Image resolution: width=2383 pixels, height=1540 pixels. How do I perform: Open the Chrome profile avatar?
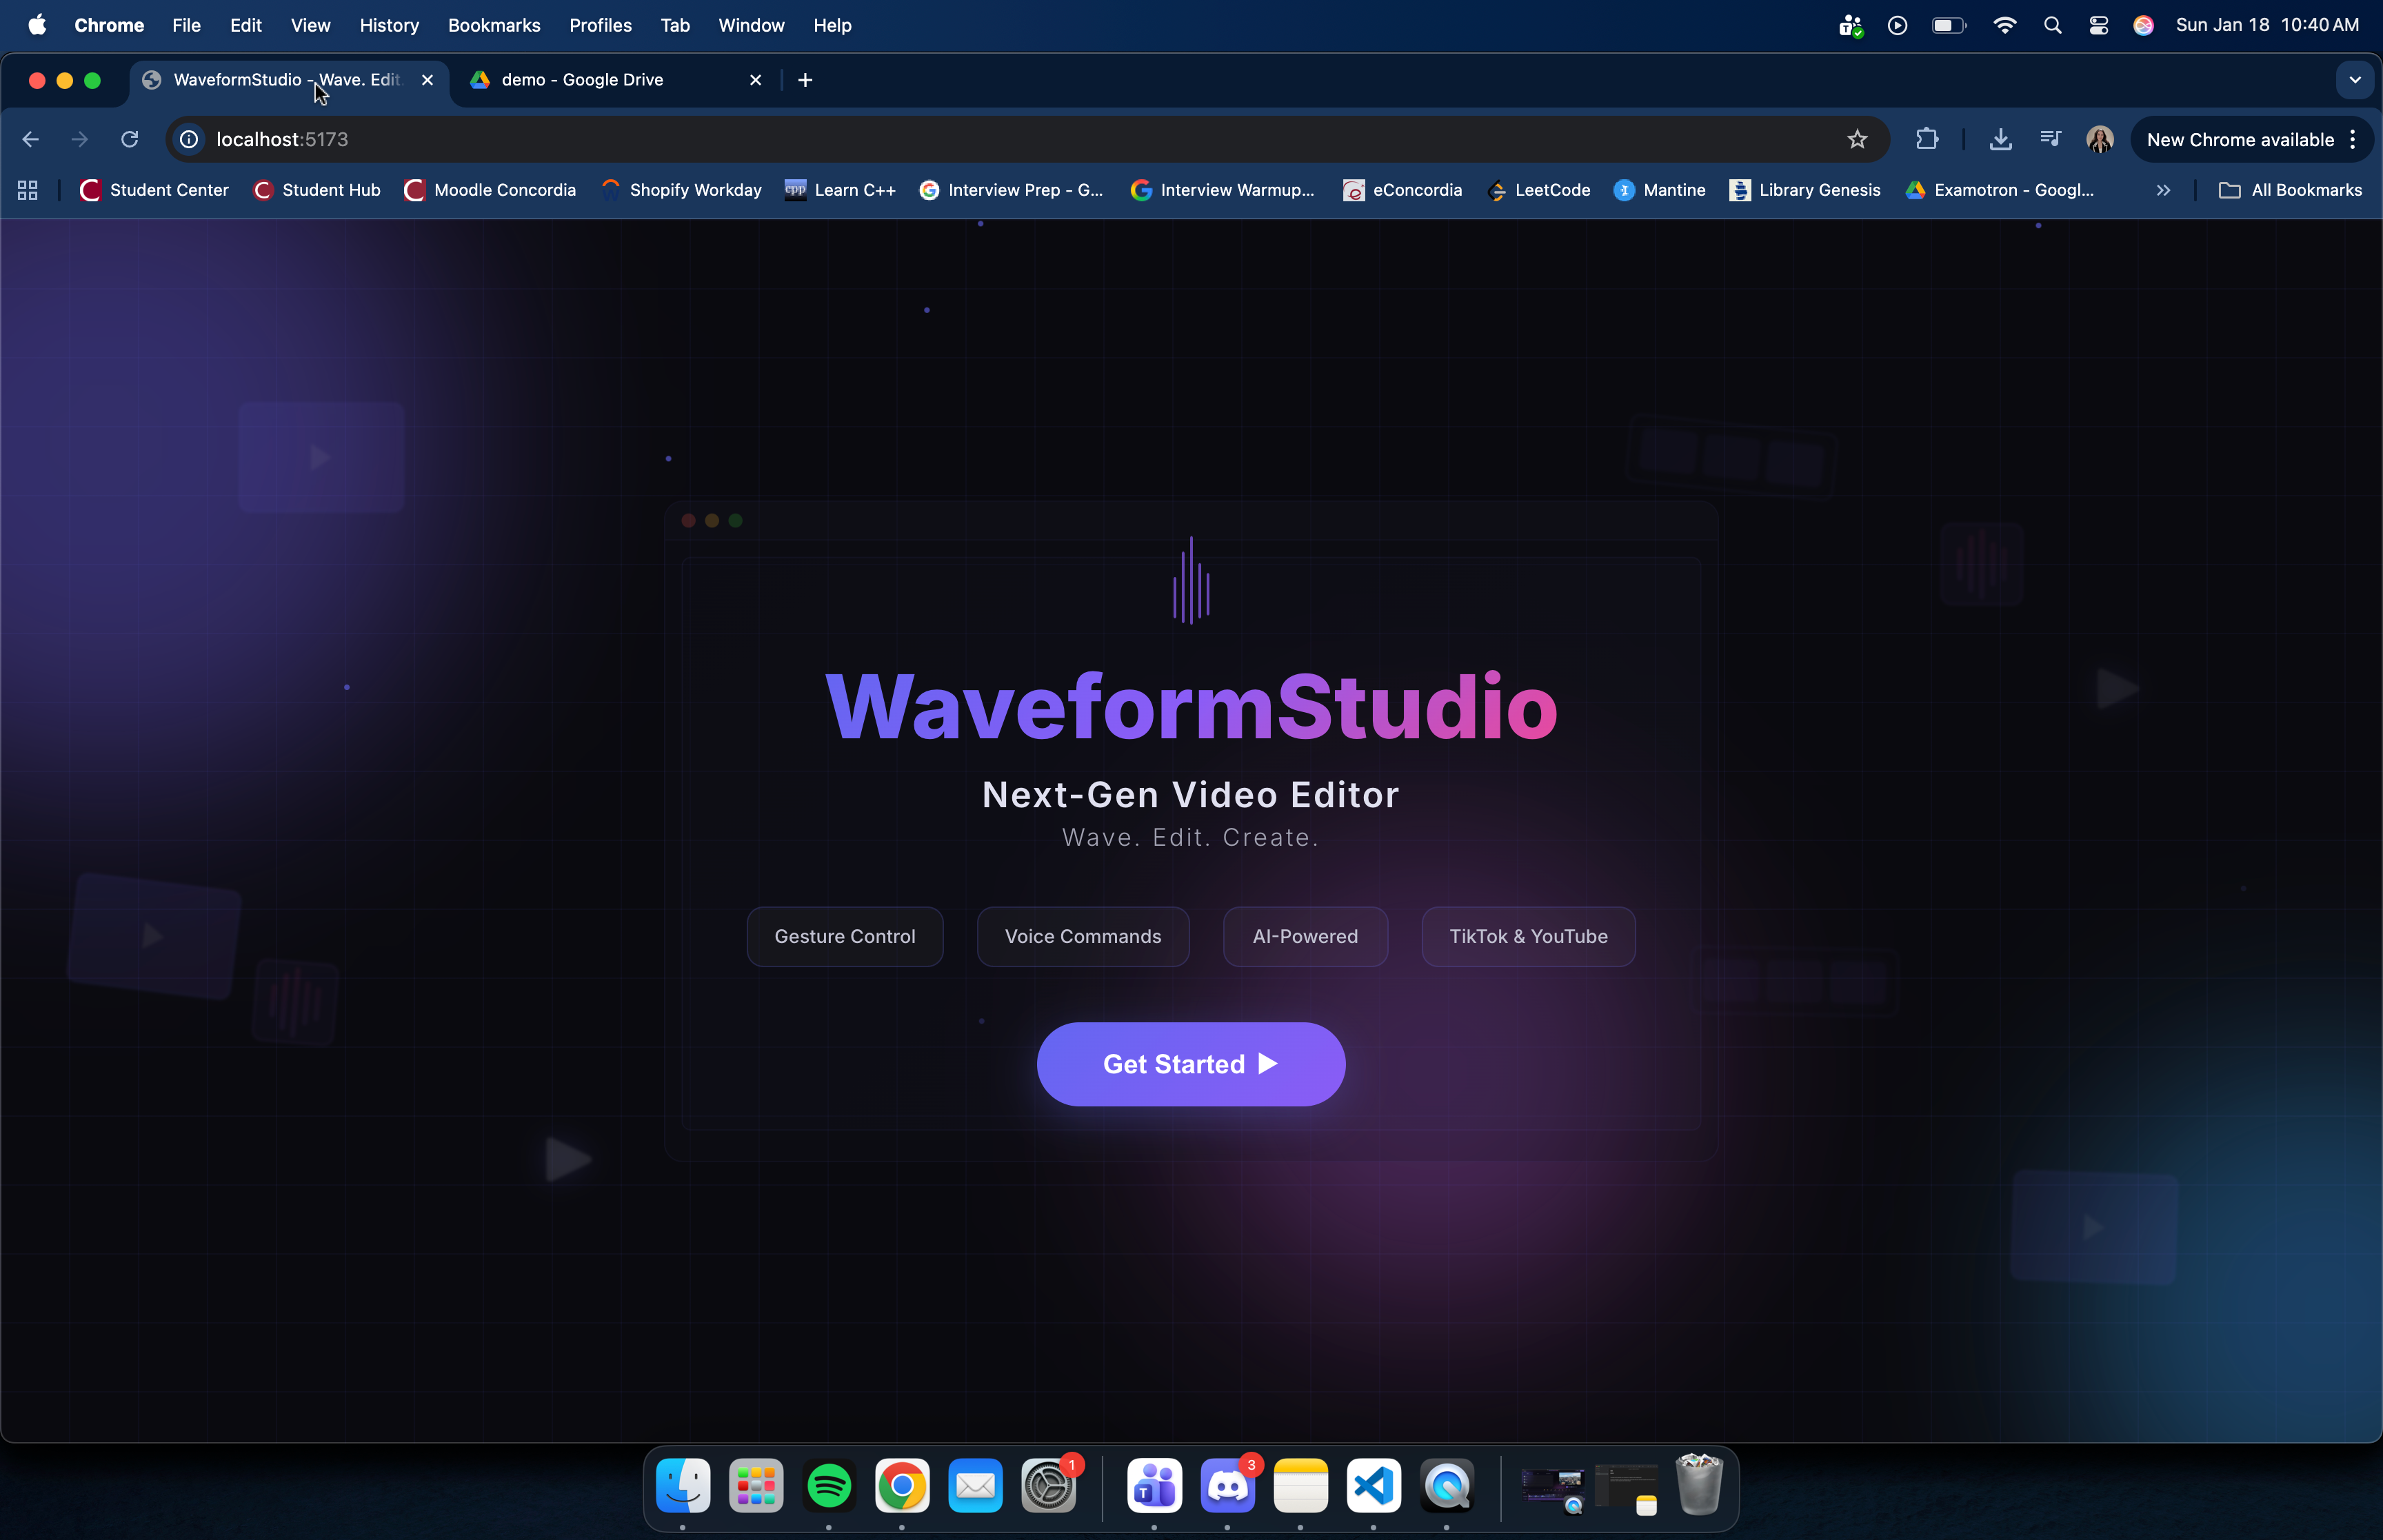coord(2099,139)
